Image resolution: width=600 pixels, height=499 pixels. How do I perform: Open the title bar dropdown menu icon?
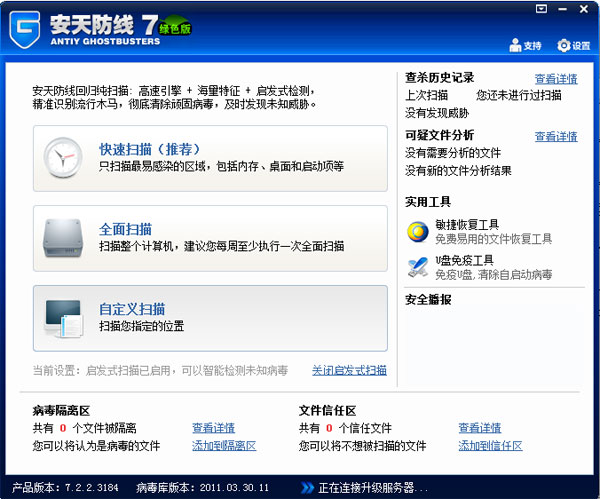coord(541,9)
